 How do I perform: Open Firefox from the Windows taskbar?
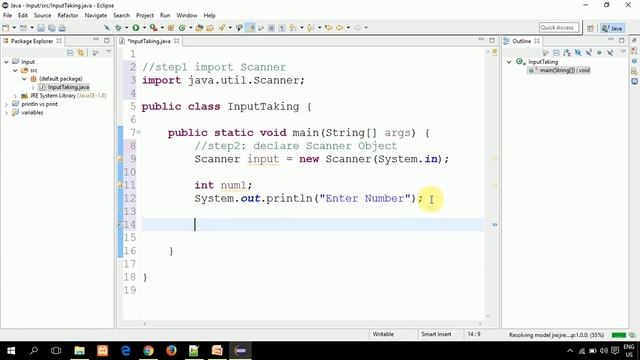click(x=171, y=350)
